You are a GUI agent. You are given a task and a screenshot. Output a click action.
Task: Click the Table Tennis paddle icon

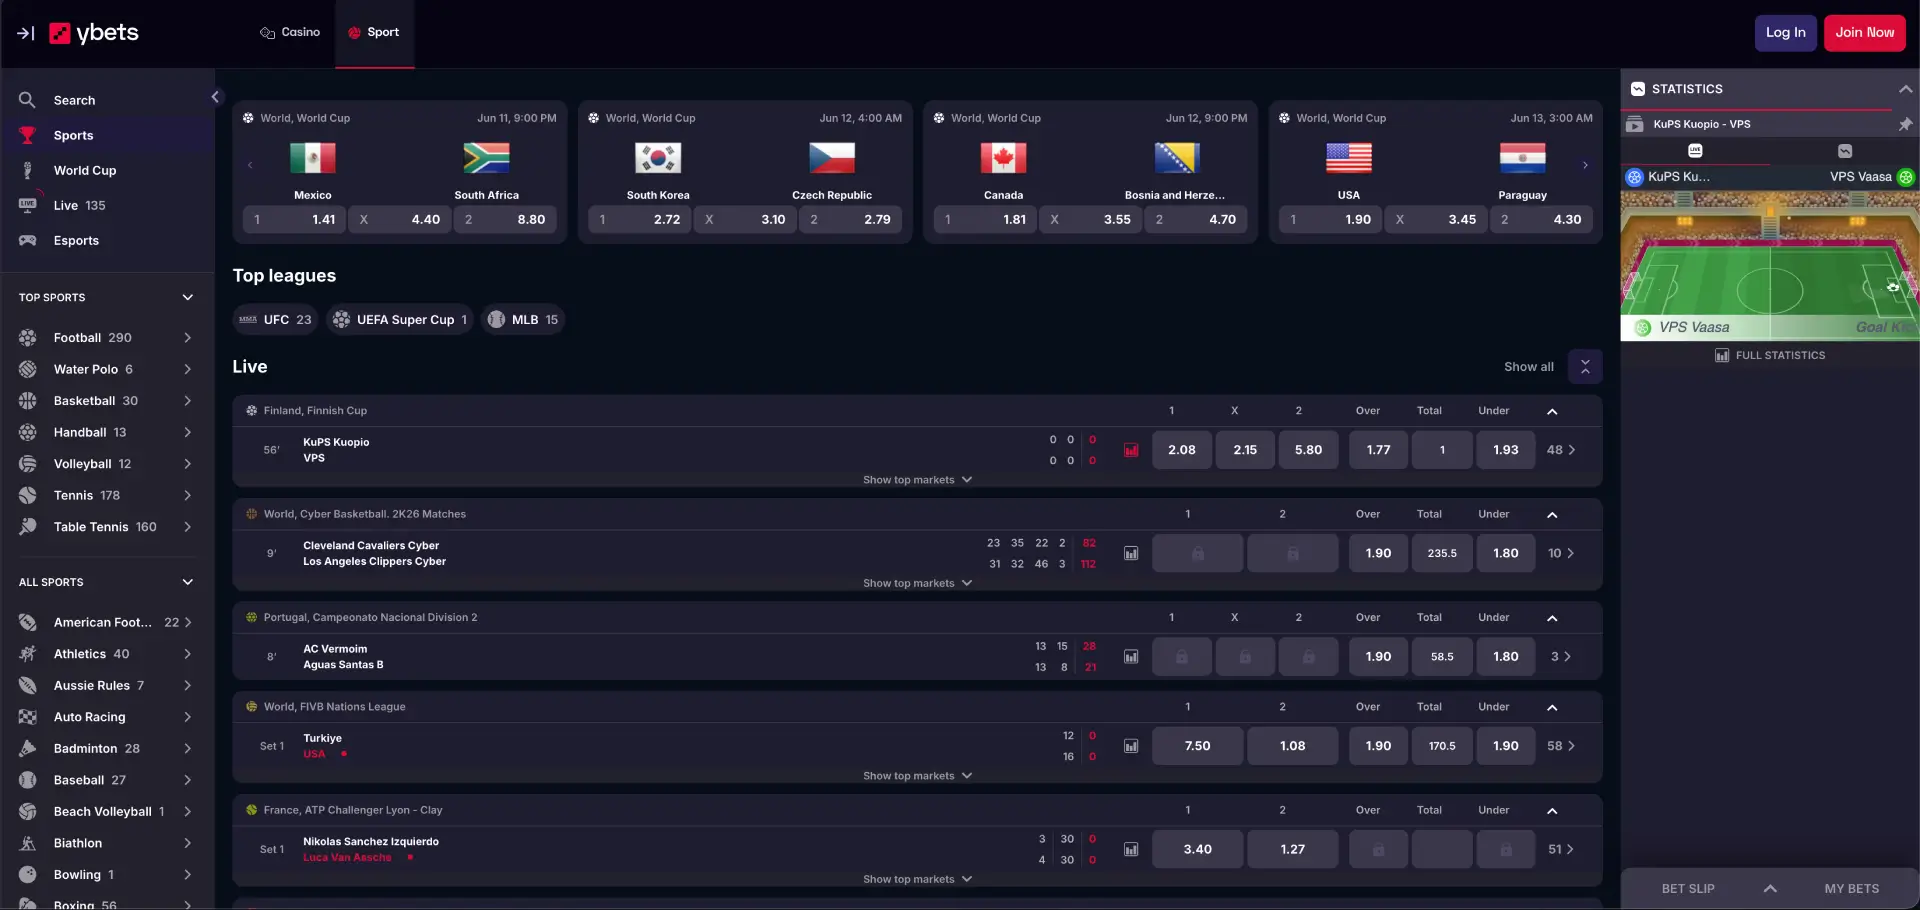pyautogui.click(x=28, y=527)
